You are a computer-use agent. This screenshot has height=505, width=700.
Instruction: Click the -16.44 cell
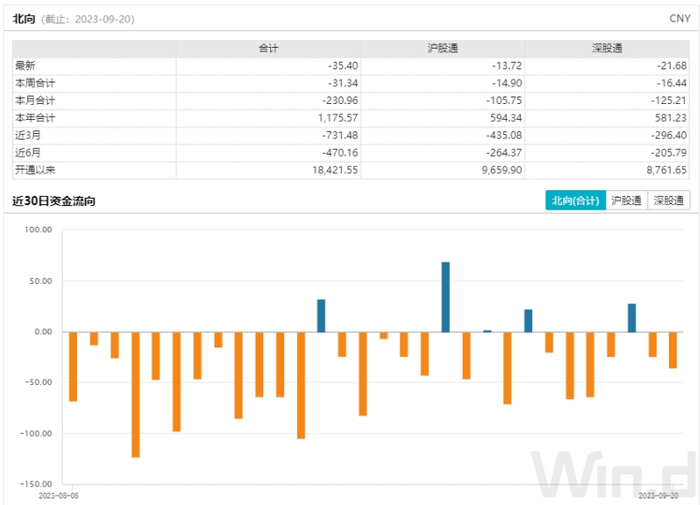point(671,83)
